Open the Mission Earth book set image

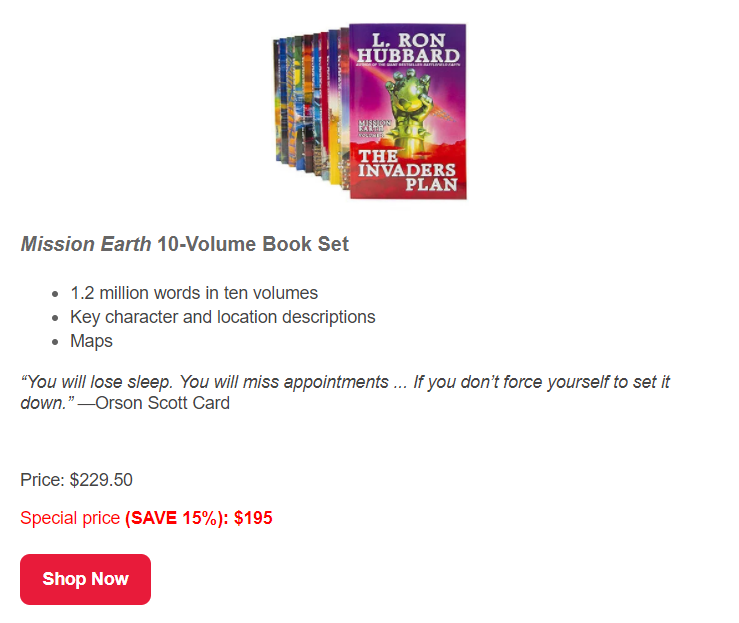370,111
